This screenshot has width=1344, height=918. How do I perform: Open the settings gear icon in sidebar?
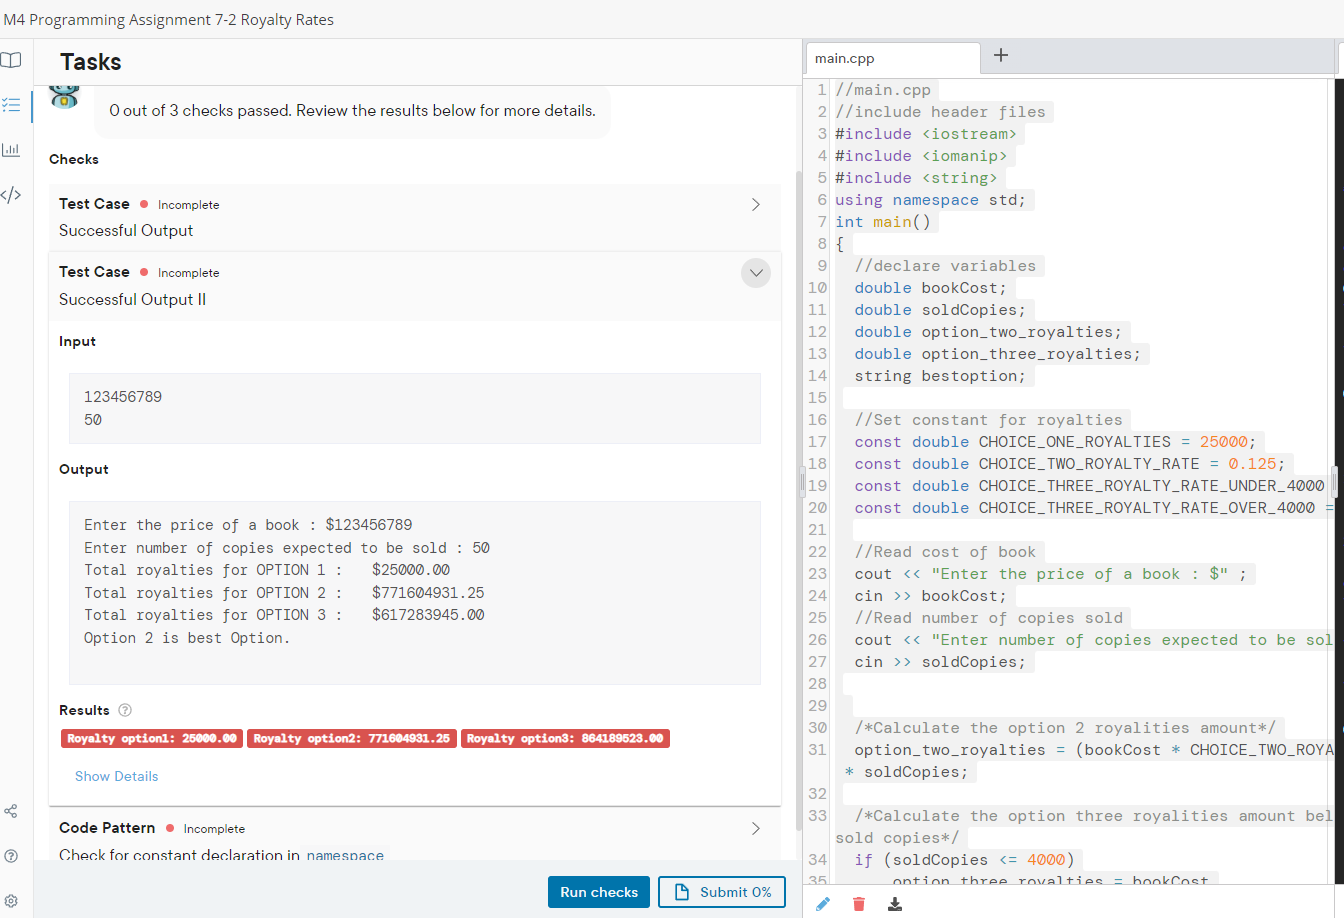click(x=11, y=901)
